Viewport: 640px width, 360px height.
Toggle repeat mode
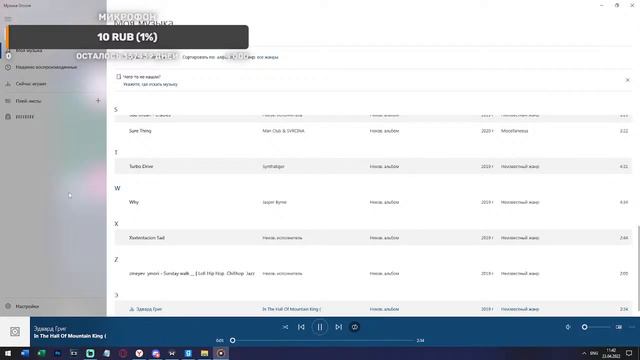click(x=355, y=327)
